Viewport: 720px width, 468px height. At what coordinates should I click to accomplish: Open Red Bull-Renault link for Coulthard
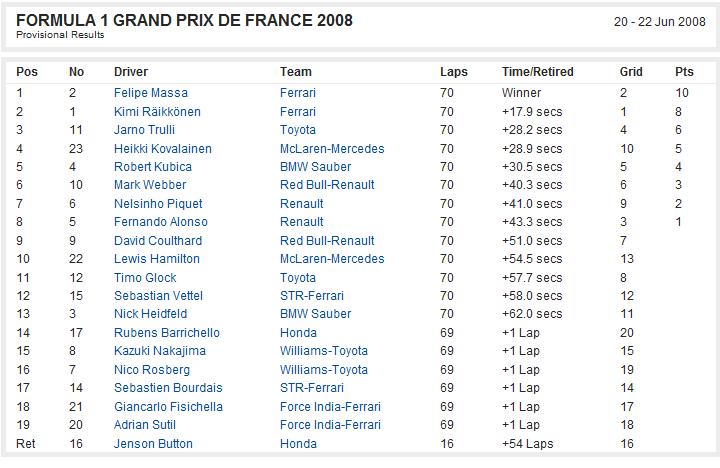327,241
